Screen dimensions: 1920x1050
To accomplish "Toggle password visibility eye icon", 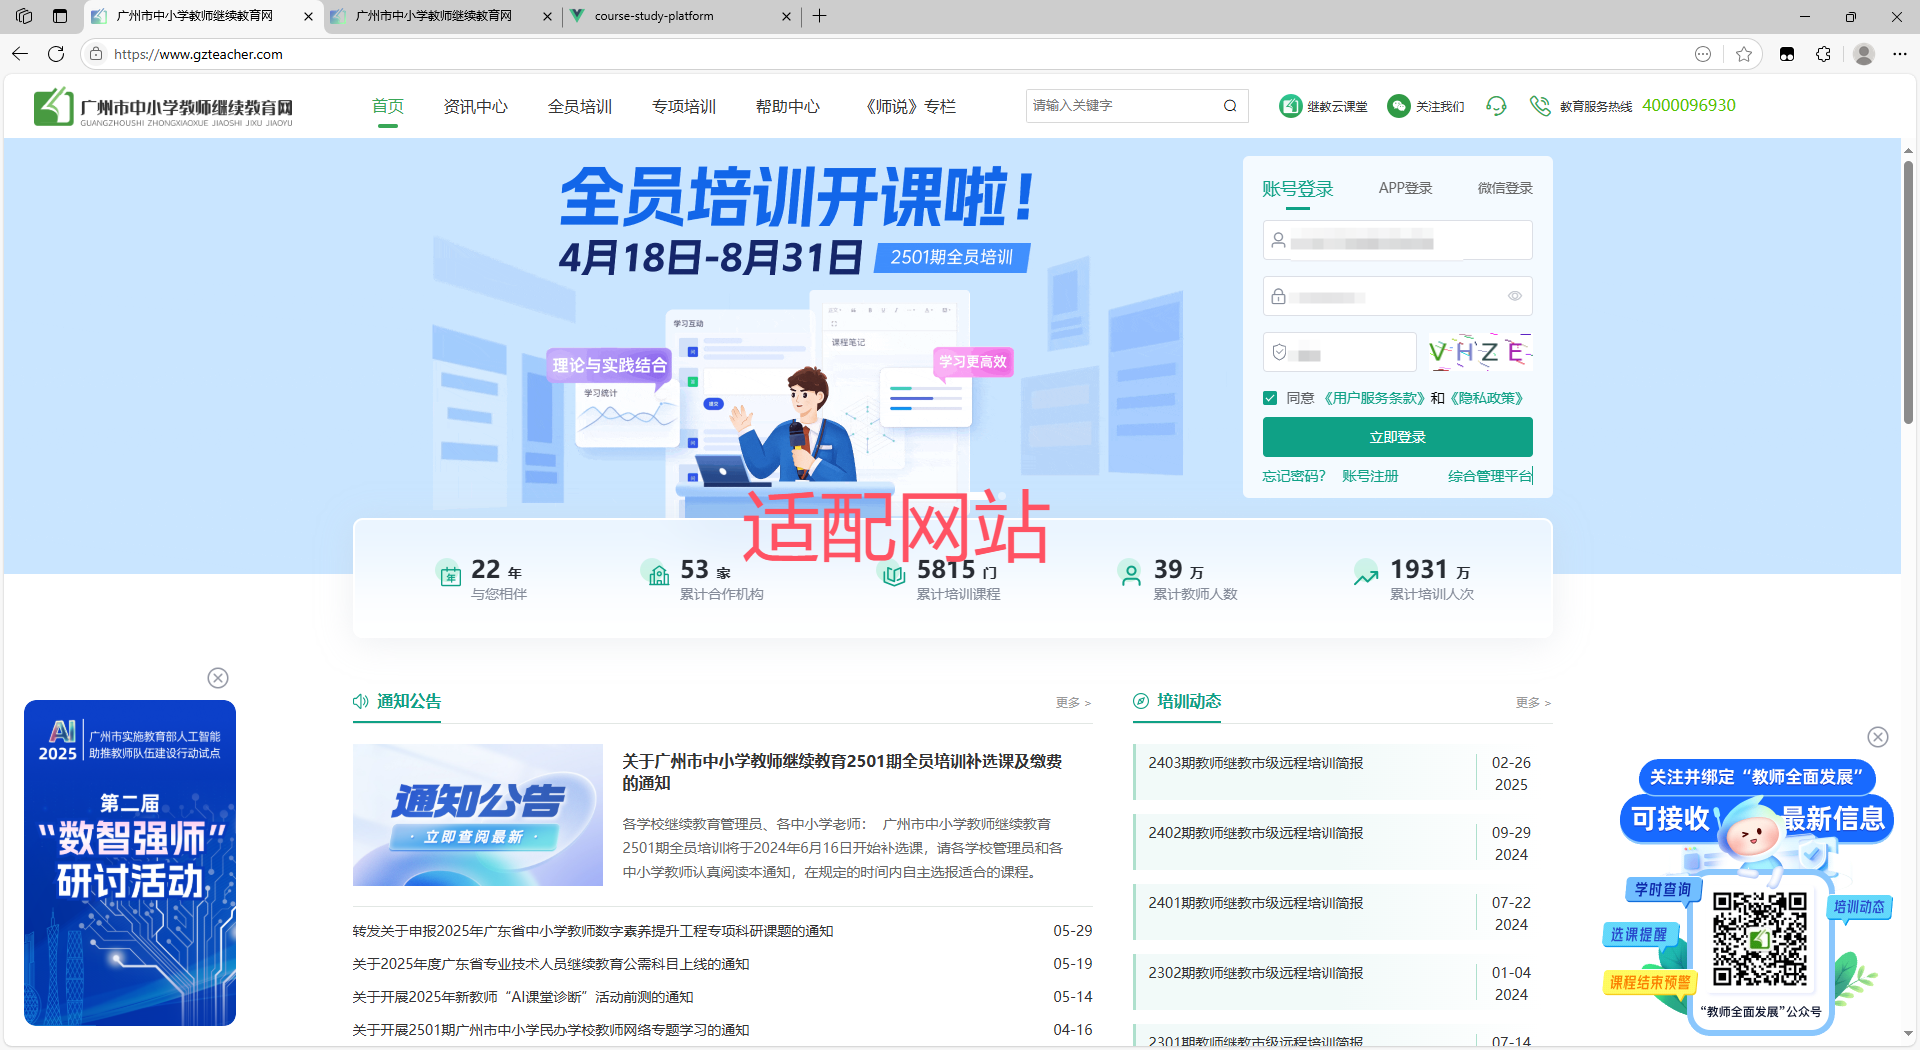I will tap(1515, 296).
